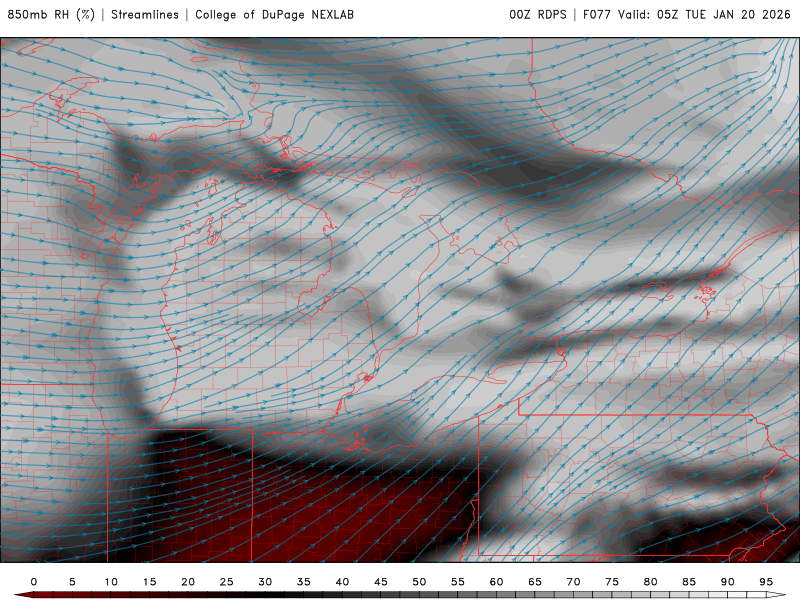Click the colorbar label '75'
800x600 pixels.
pos(612,582)
